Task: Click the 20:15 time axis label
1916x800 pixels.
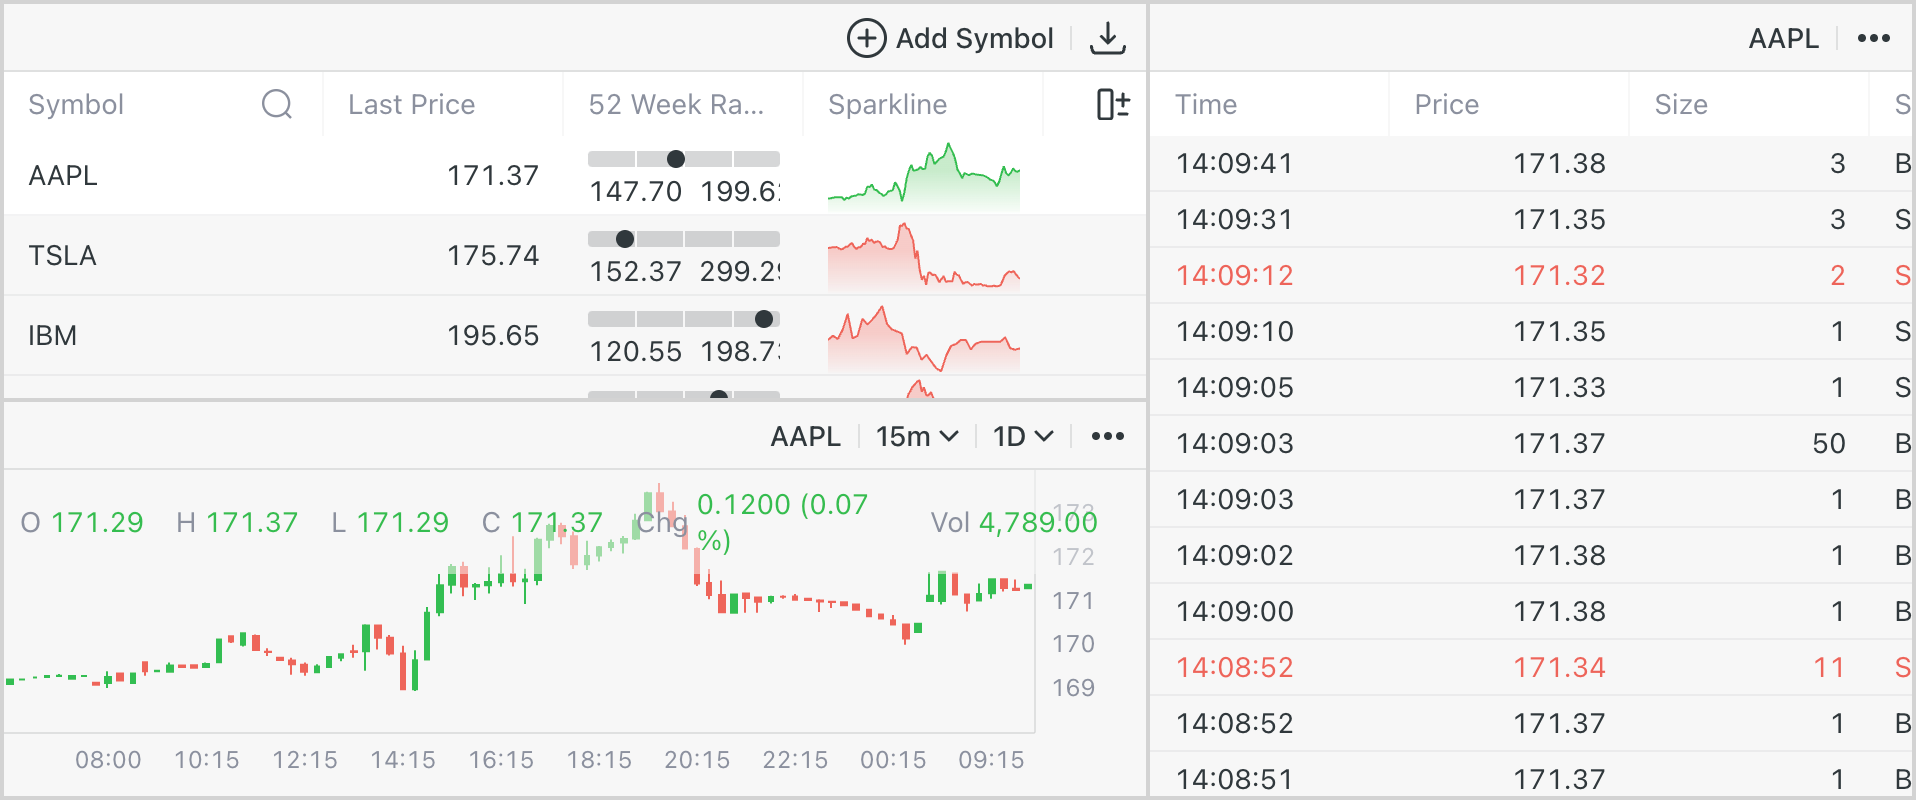Action: pos(697,760)
